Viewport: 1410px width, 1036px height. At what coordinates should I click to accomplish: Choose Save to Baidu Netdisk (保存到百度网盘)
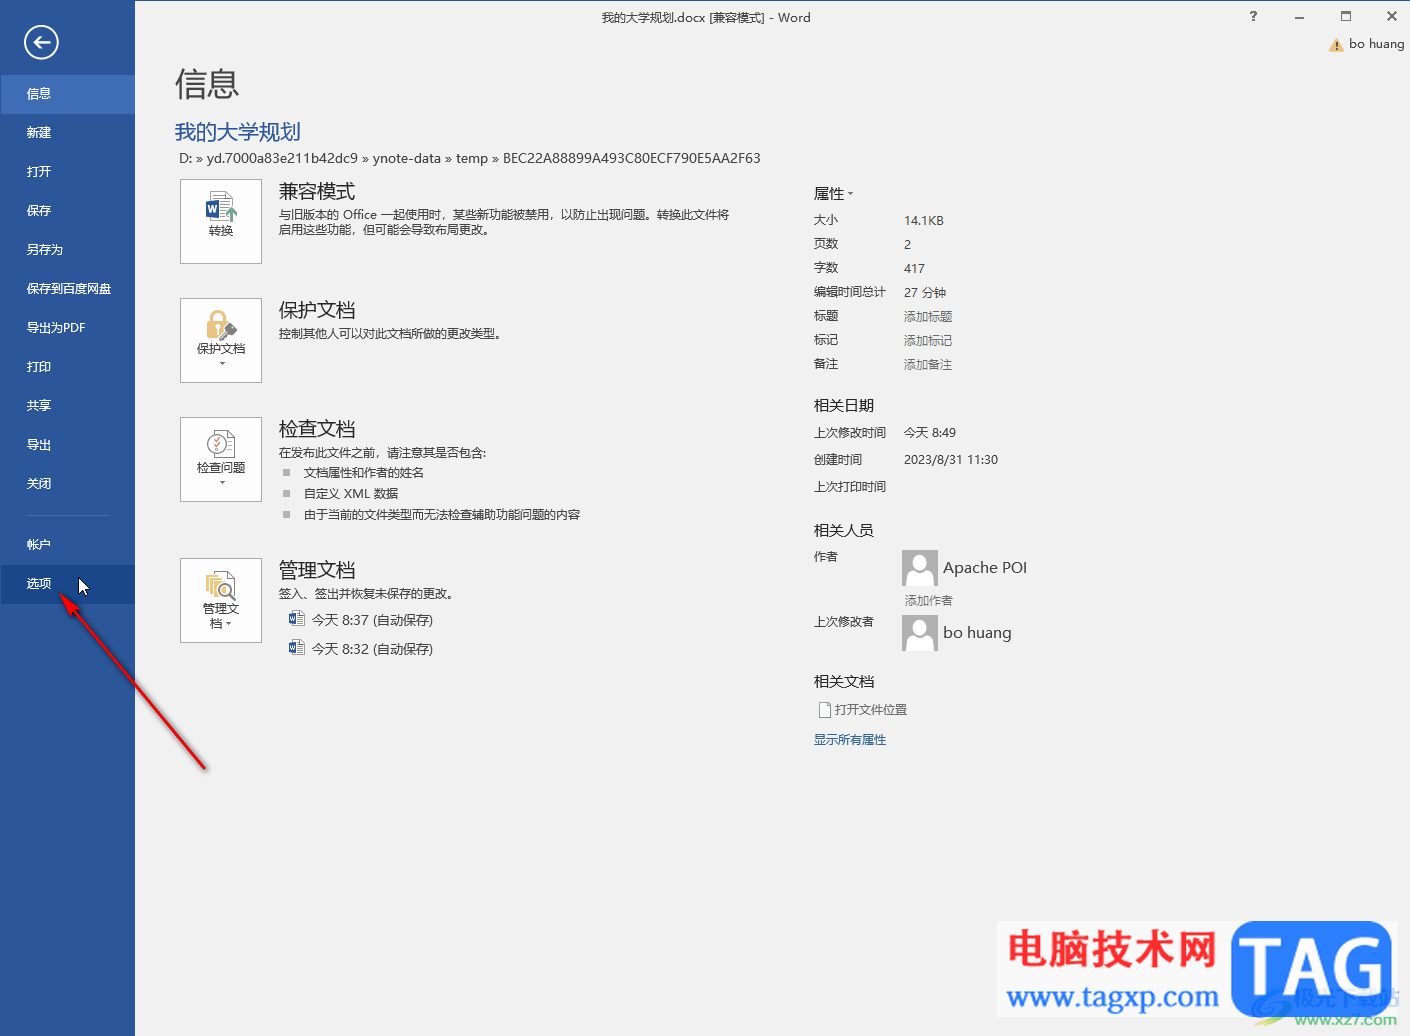tap(67, 289)
